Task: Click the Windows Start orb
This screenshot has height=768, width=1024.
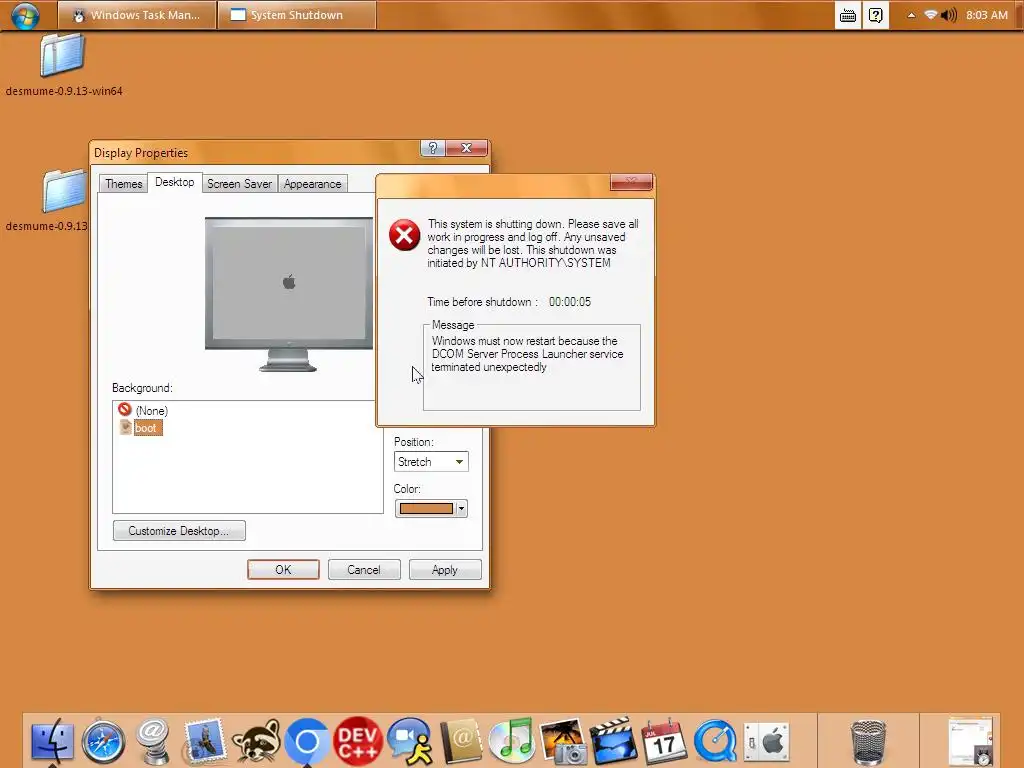Action: point(25,15)
